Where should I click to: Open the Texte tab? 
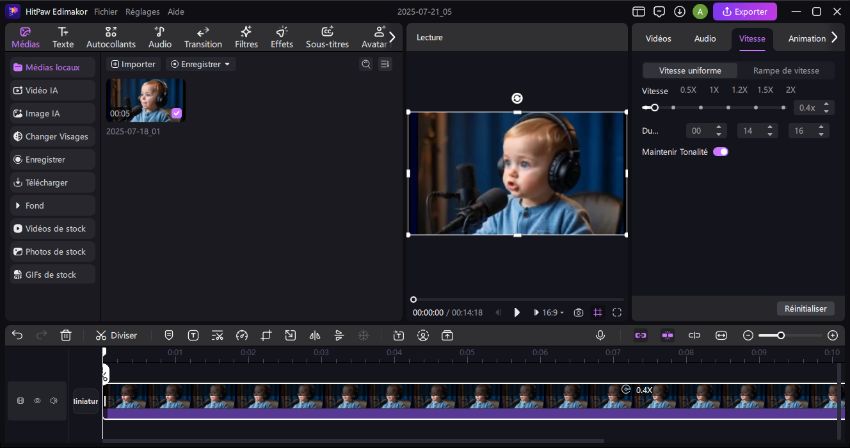pyautogui.click(x=63, y=37)
